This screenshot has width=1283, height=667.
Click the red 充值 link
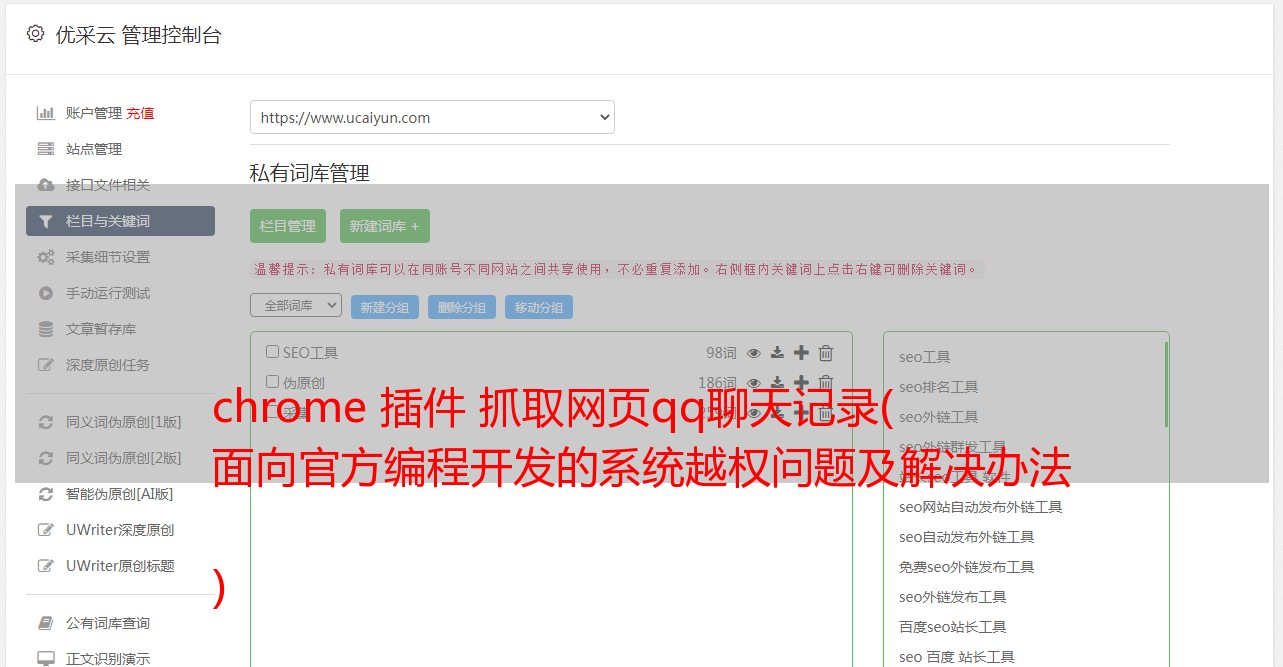pos(140,113)
